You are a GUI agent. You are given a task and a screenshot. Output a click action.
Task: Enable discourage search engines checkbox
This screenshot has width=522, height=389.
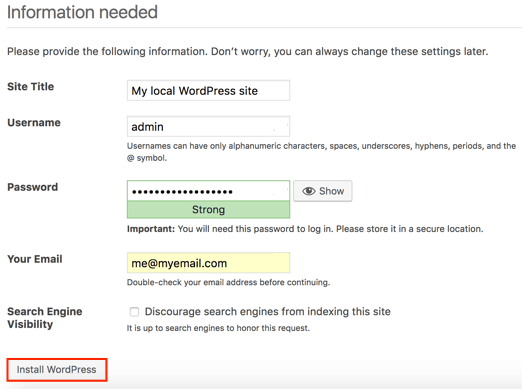point(134,312)
